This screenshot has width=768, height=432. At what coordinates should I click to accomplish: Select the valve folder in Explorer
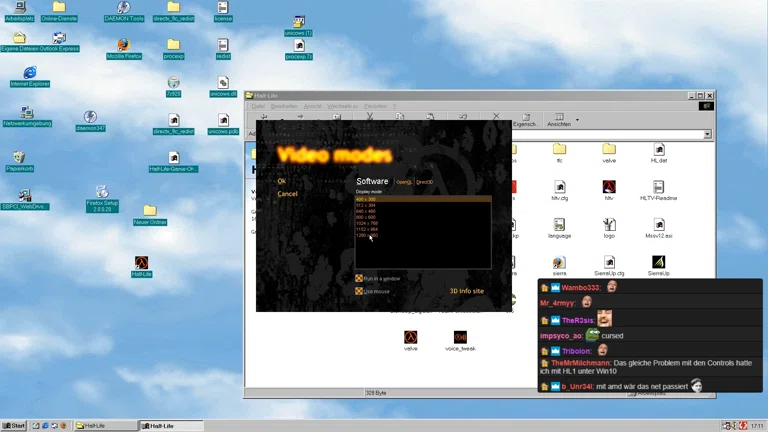pos(609,153)
